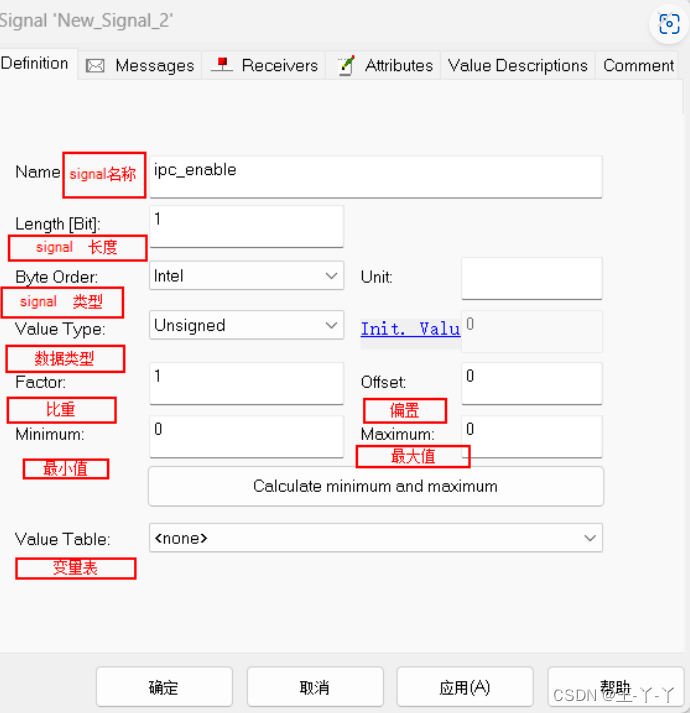
Task: Open the Value Table dropdown
Action: (376, 538)
